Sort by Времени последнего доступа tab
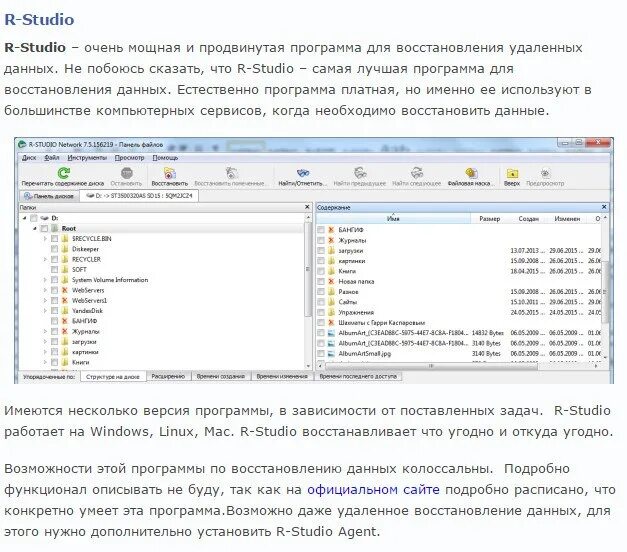The height and width of the screenshot is (552, 627). pos(358,376)
